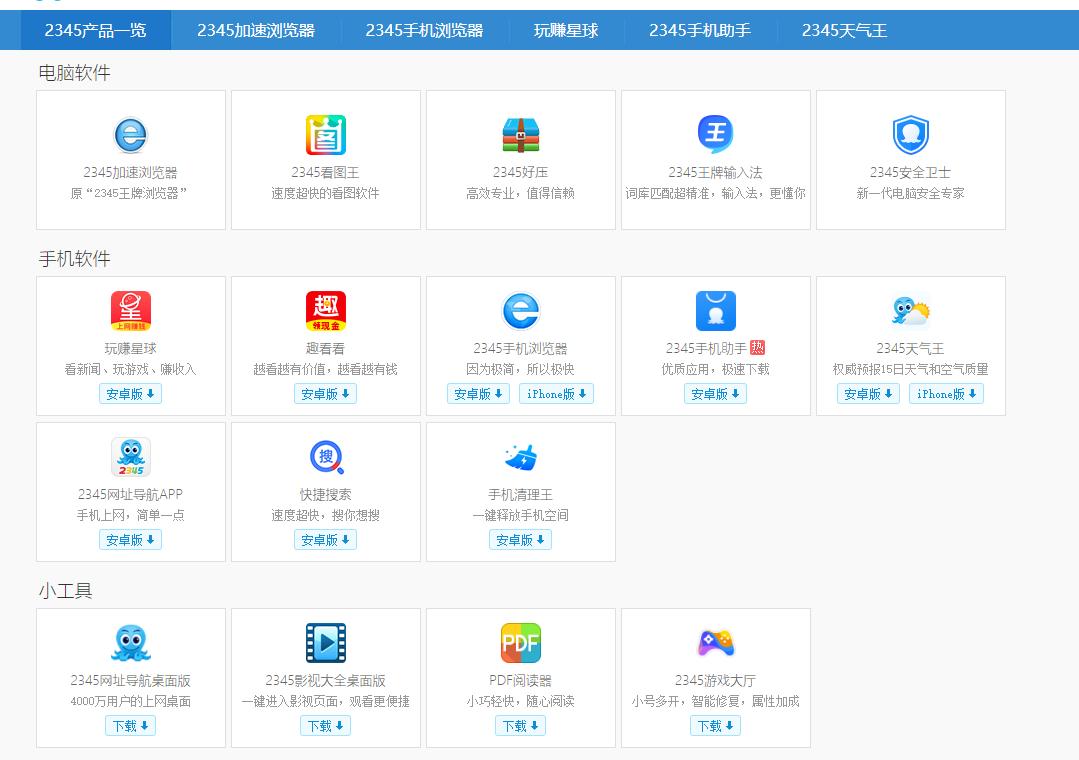This screenshot has height=760, width=1079.
Task: Open the 玩赚星球 card title link
Action: pyautogui.click(x=131, y=348)
